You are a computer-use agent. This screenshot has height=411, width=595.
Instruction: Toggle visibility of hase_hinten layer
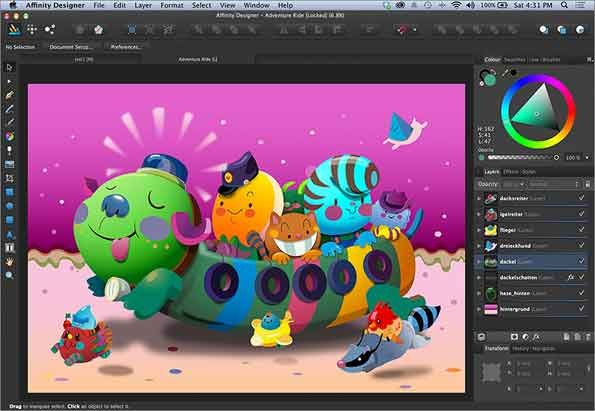[x=581, y=293]
